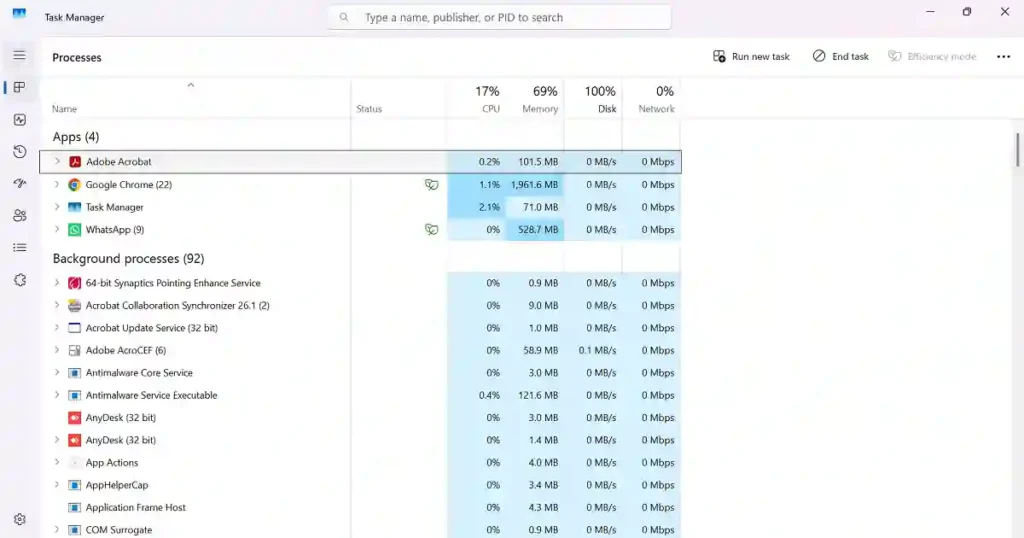Click the vertical scrollbar of process list

click(x=1017, y=150)
